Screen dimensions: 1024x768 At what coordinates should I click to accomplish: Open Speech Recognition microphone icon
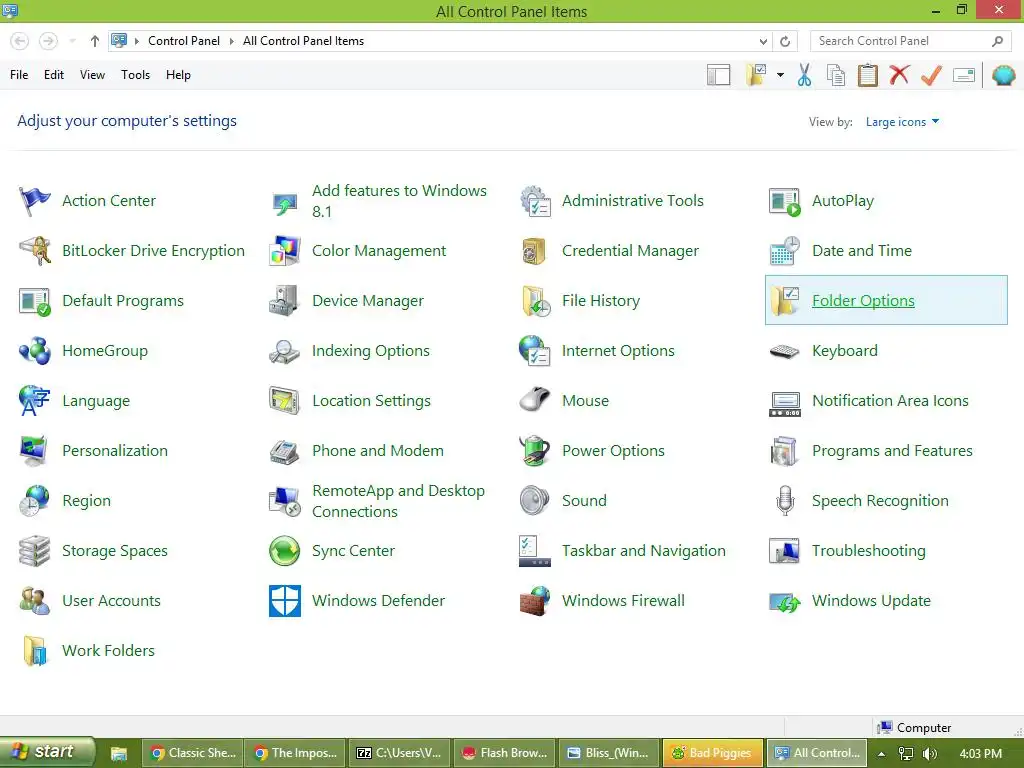pyautogui.click(x=784, y=501)
